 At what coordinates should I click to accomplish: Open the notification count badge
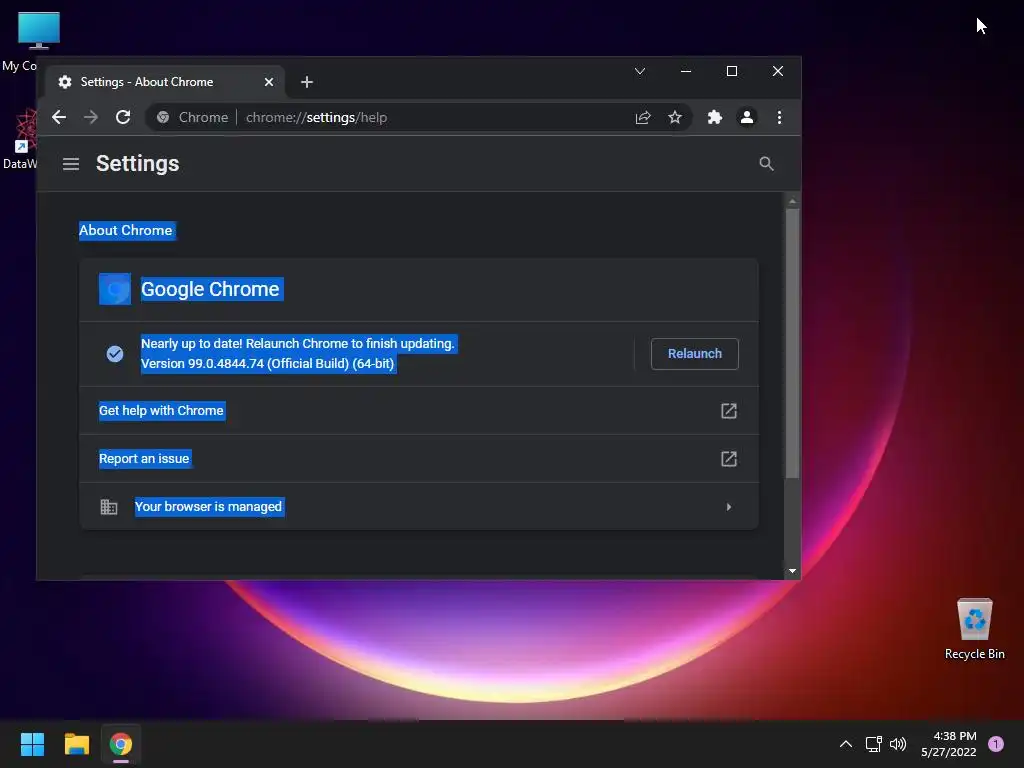[996, 744]
